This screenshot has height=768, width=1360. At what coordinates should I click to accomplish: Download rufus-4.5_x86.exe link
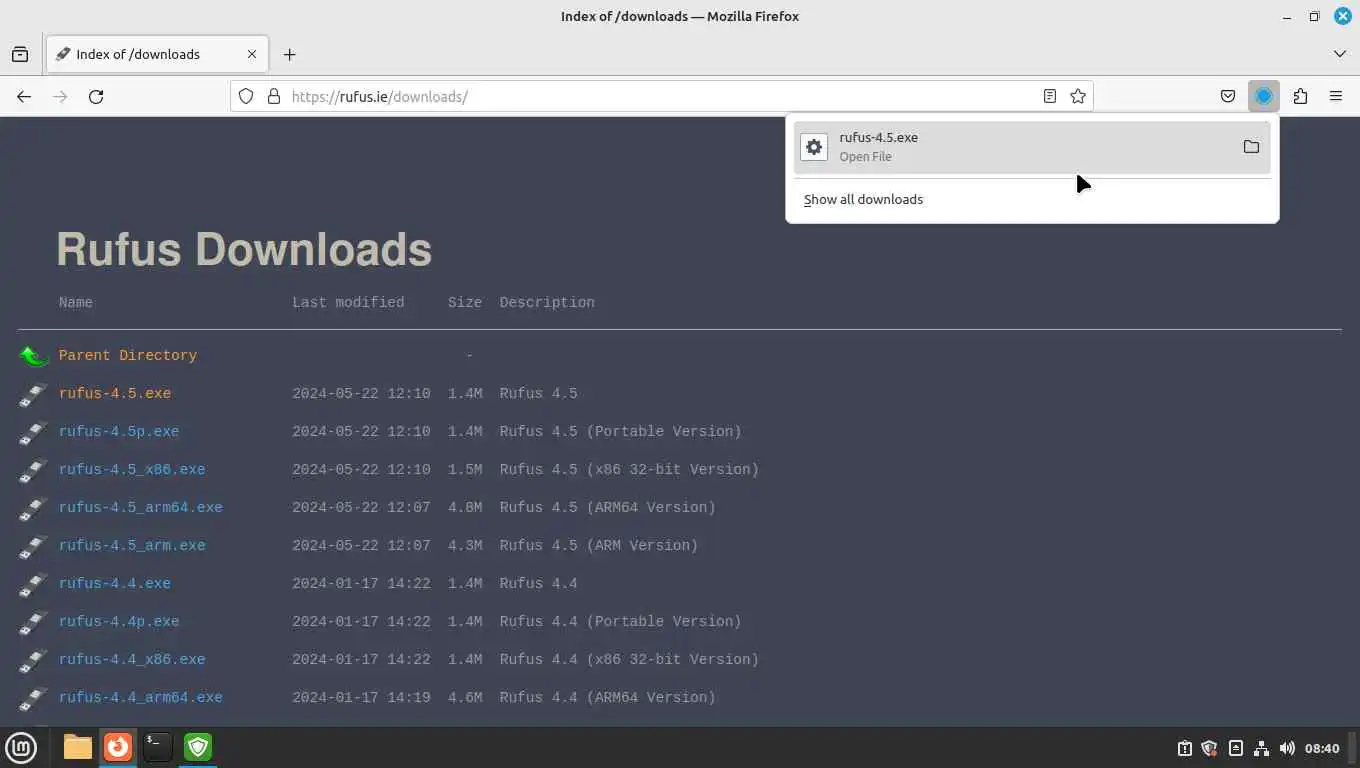point(132,469)
